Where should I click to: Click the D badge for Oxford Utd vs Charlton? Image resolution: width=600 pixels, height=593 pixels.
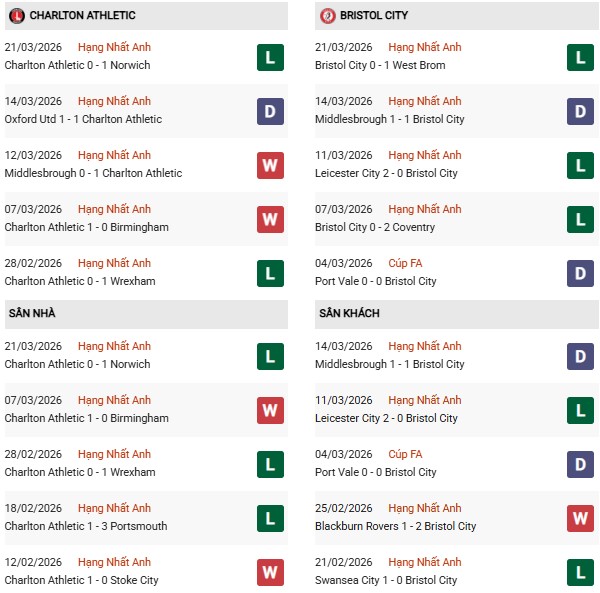pyautogui.click(x=270, y=111)
